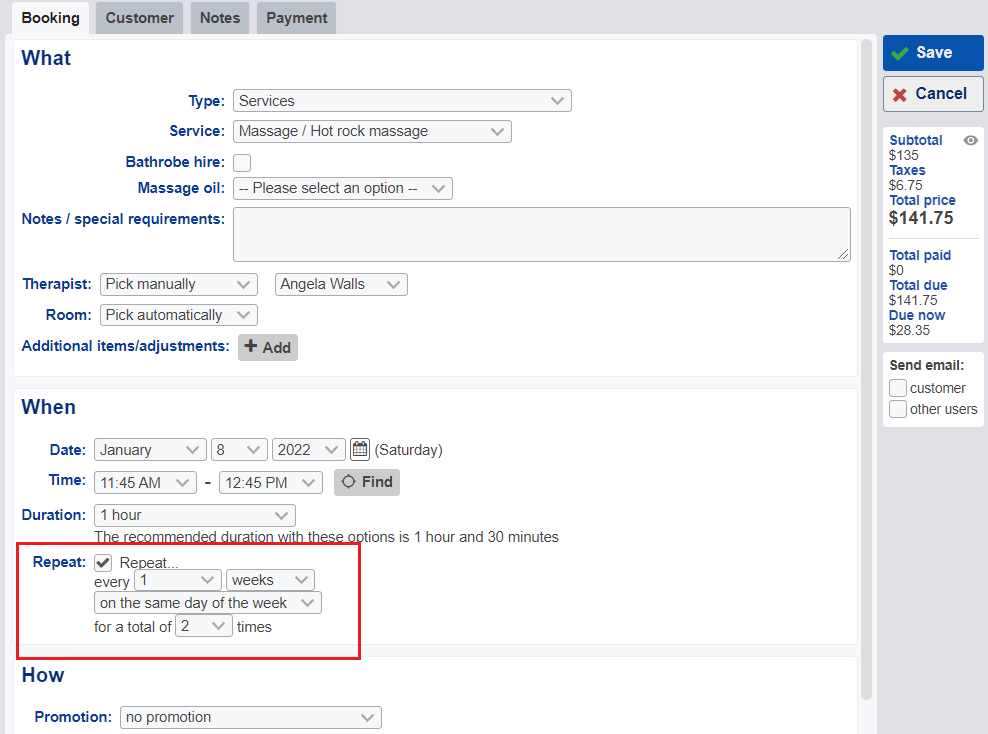Click the recommended duration hint text
The width and height of the screenshot is (988, 734).
pyautogui.click(x=326, y=537)
